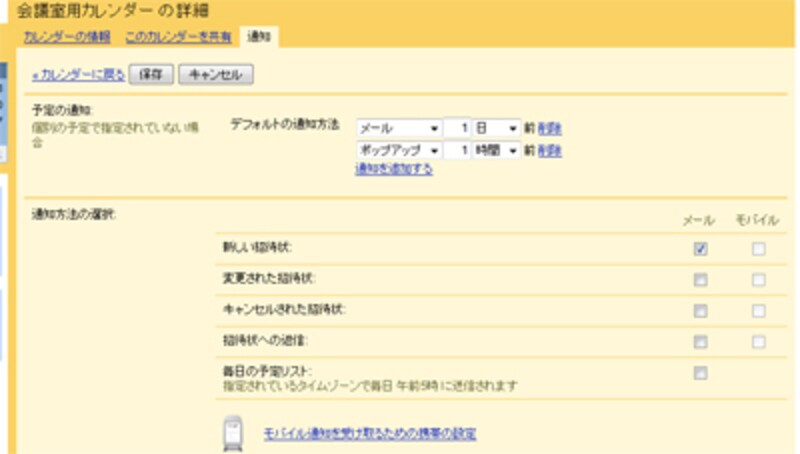Viewport: 800px width, 454px height.
Task: Click the 通知を追加する link
Action: [x=394, y=169]
